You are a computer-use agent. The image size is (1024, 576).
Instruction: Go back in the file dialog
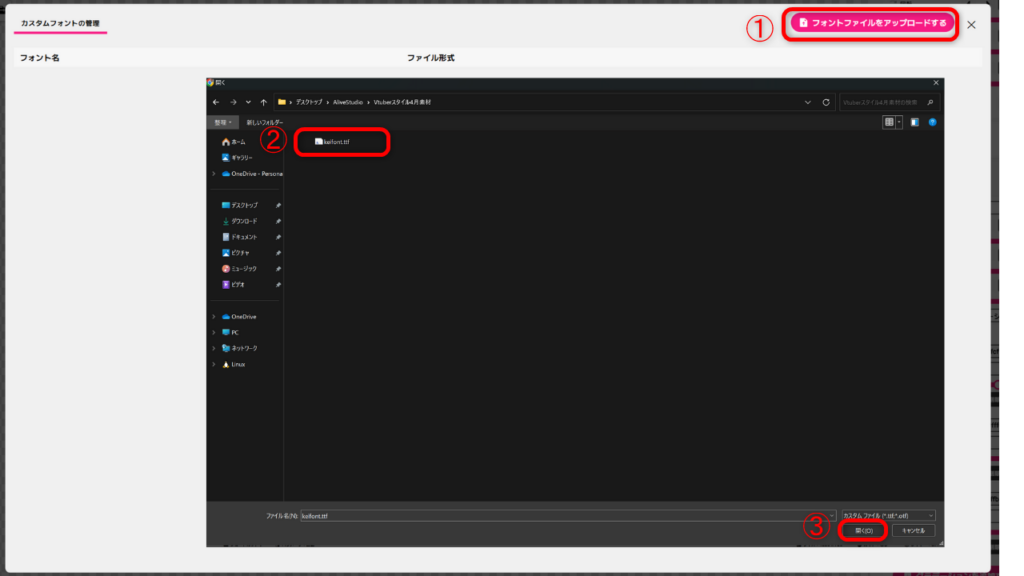point(216,102)
